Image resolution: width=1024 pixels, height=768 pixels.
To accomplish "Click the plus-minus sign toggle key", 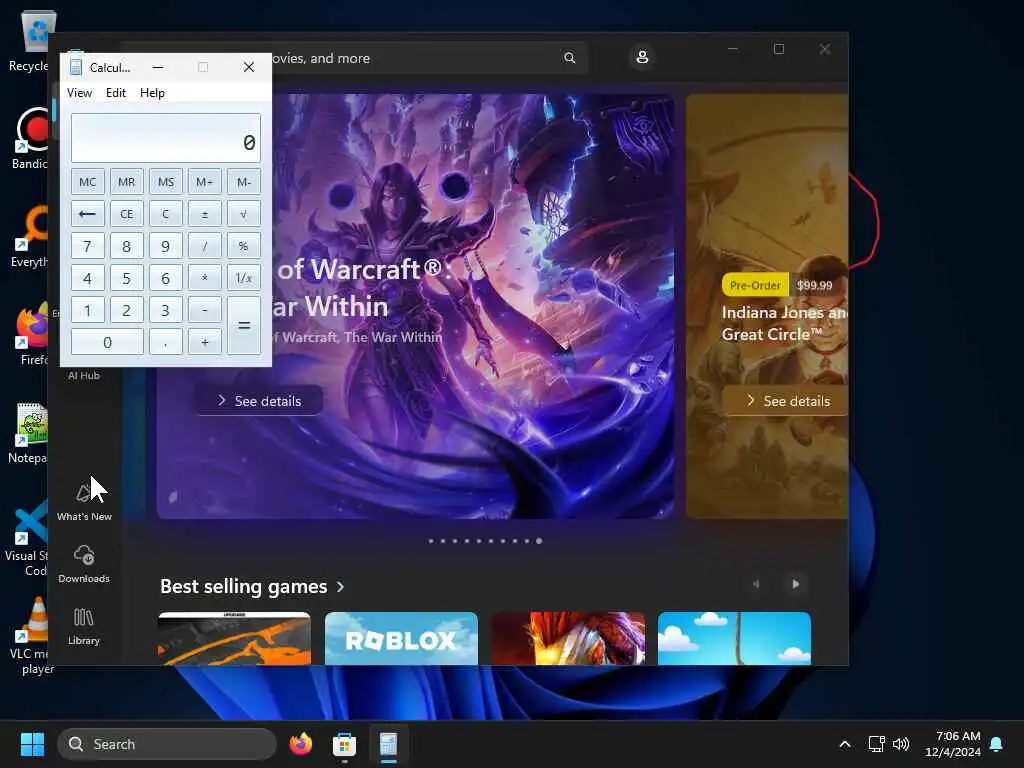I will [x=204, y=214].
